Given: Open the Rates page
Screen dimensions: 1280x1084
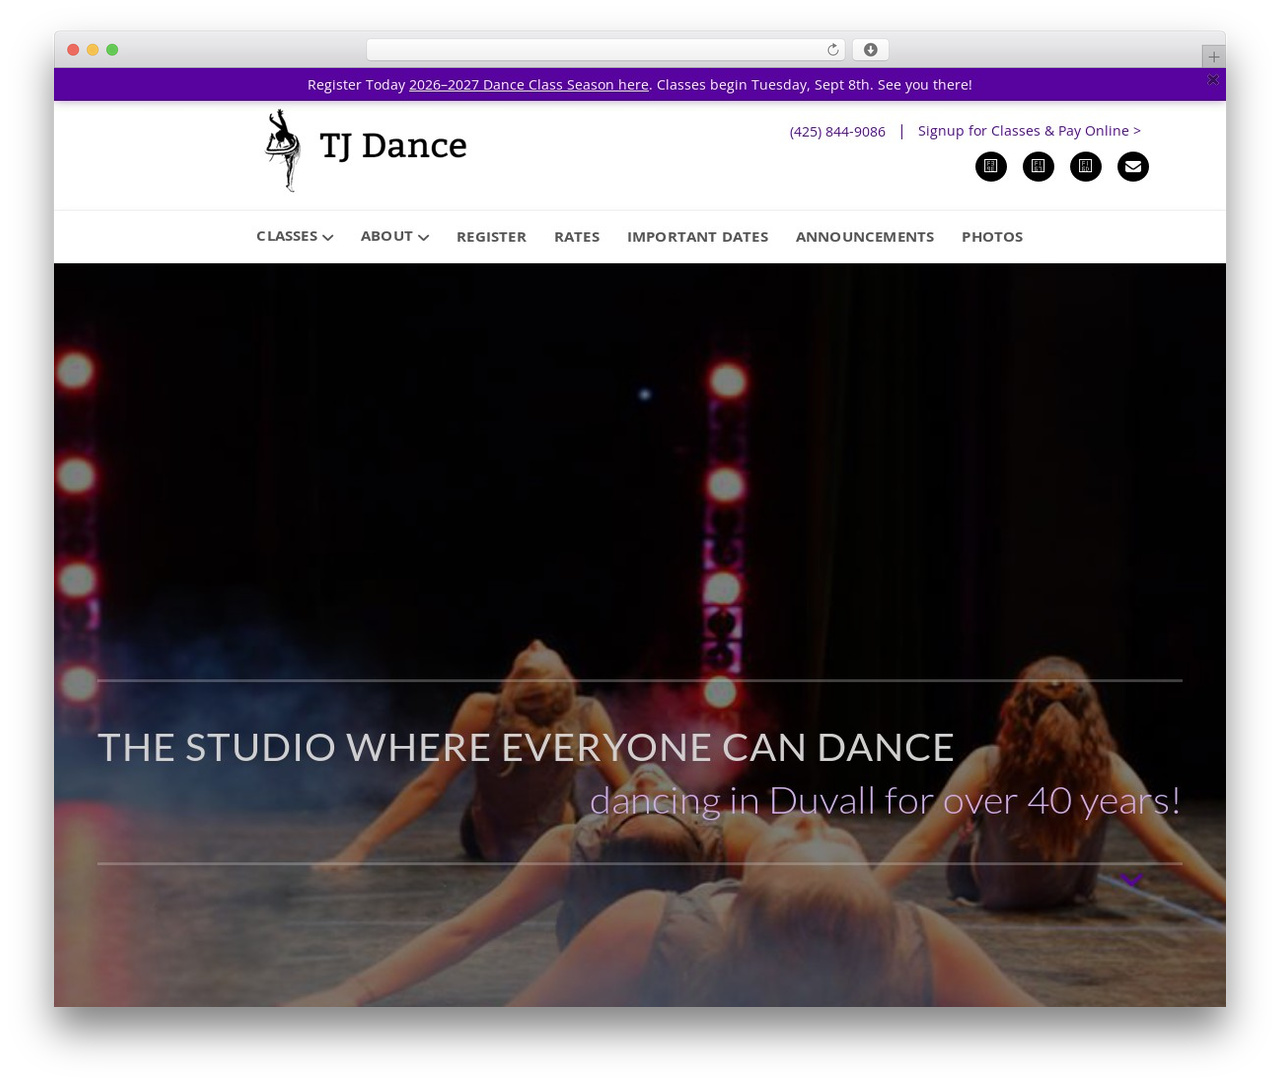Looking at the screenshot, I should [577, 237].
